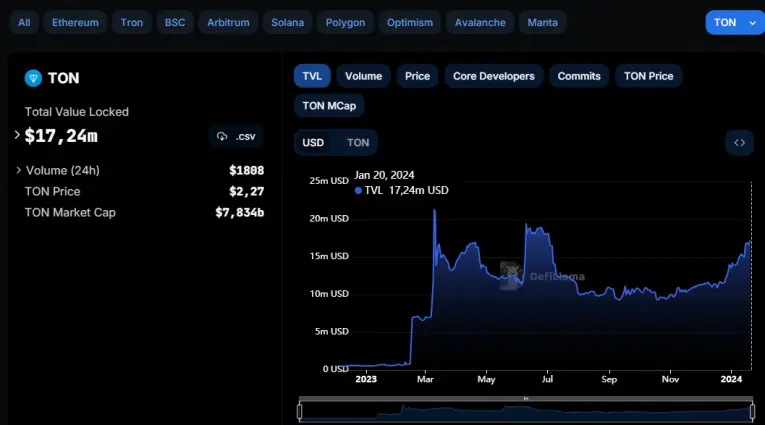Screen dimensions: 765x425
Task: Filter by Avalanche chain
Action: click(x=480, y=22)
